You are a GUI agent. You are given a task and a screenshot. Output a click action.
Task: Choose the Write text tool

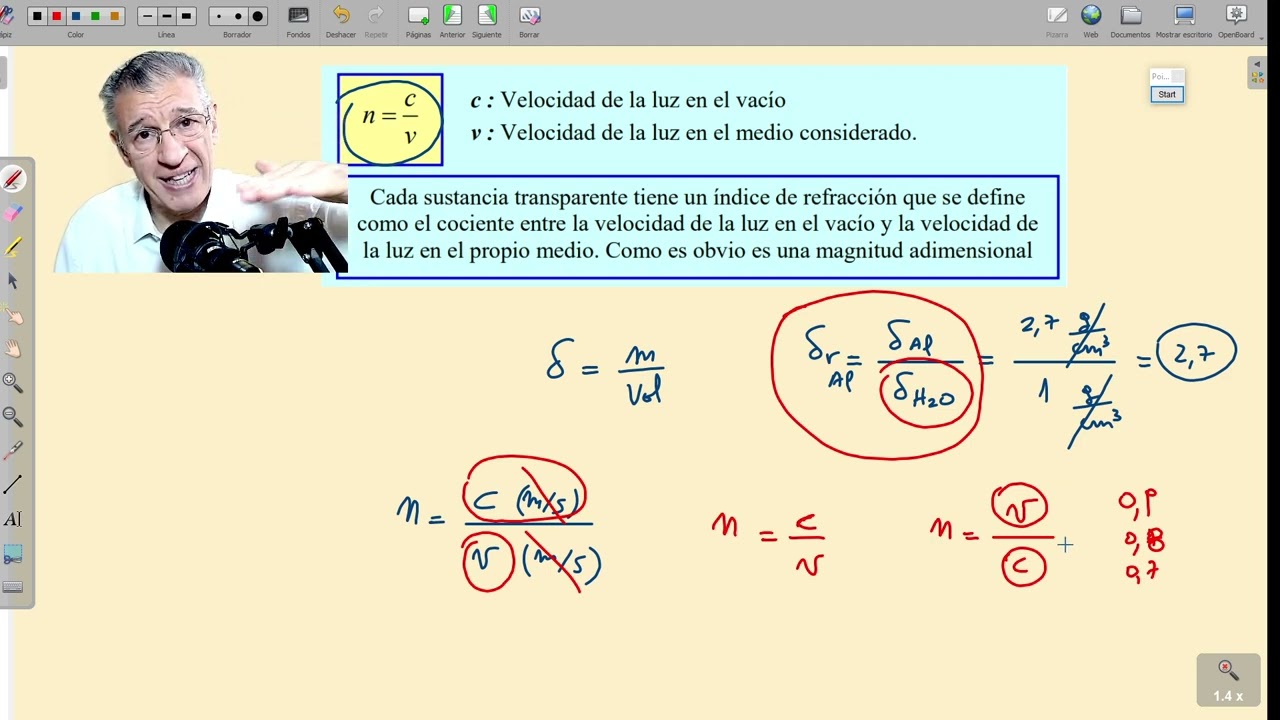click(x=13, y=519)
